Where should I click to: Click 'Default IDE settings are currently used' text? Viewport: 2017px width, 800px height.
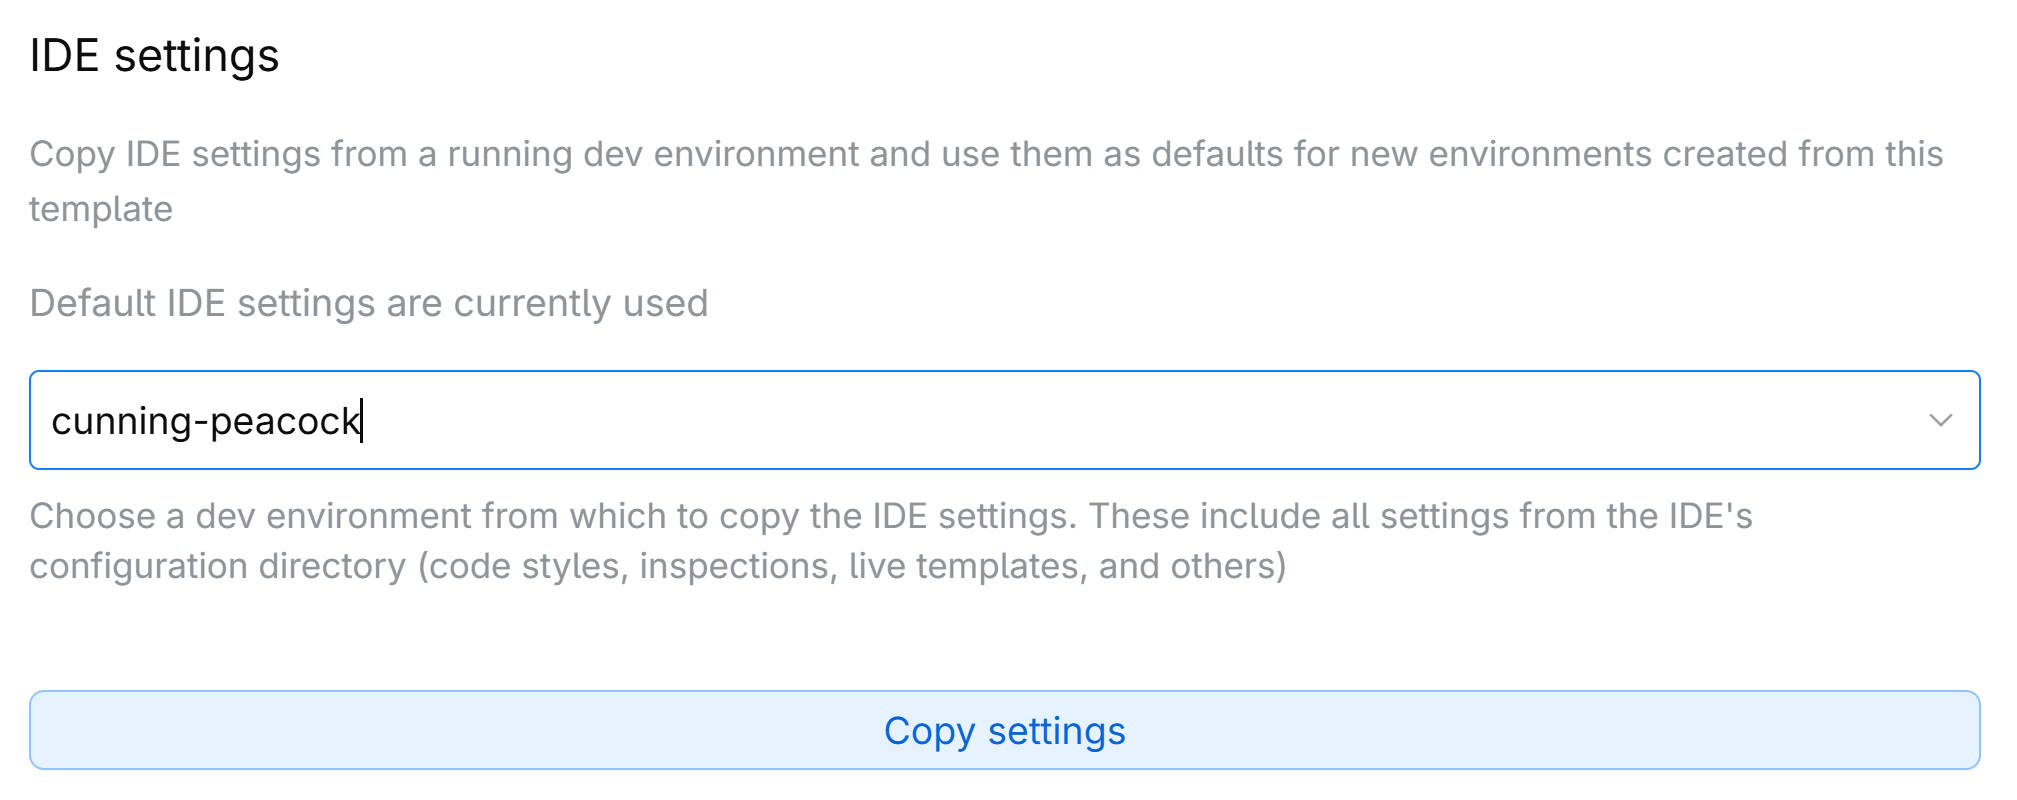tap(369, 303)
